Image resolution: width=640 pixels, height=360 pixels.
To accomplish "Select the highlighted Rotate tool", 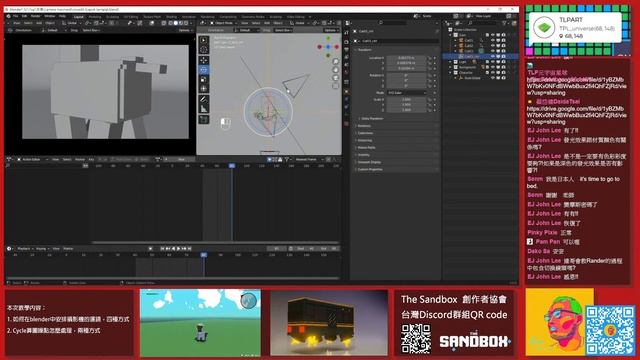I will click(x=204, y=70).
